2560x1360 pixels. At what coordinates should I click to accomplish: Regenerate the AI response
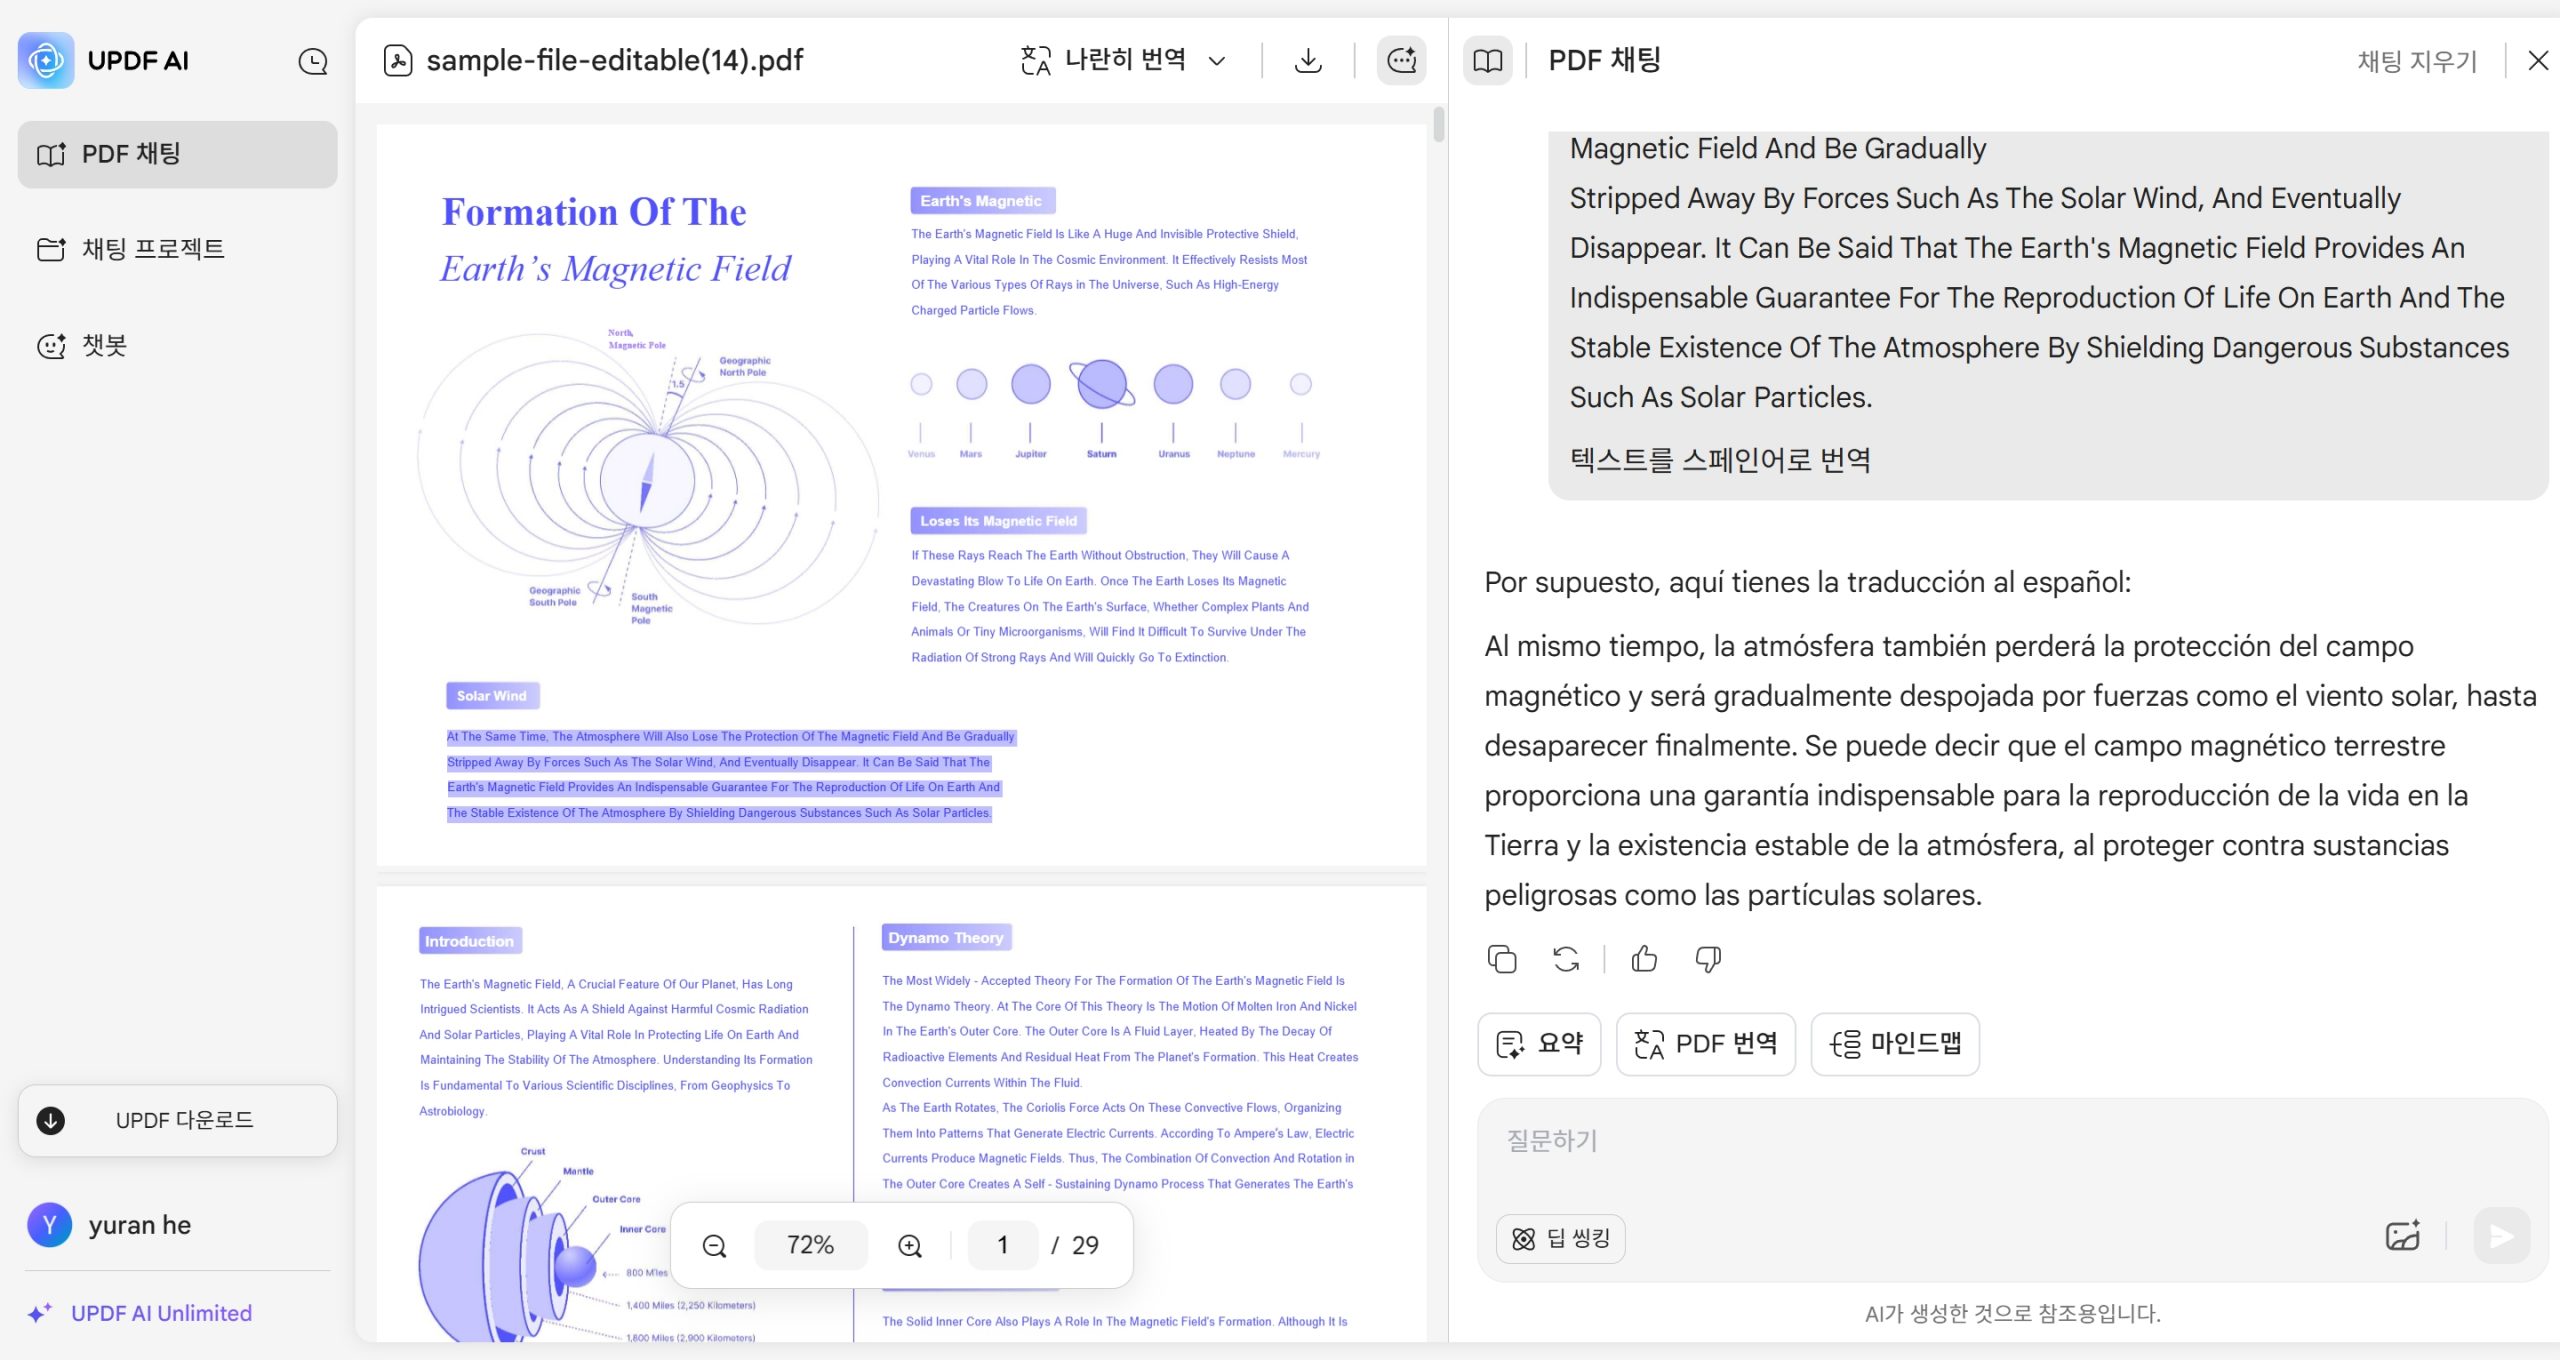tap(1566, 959)
